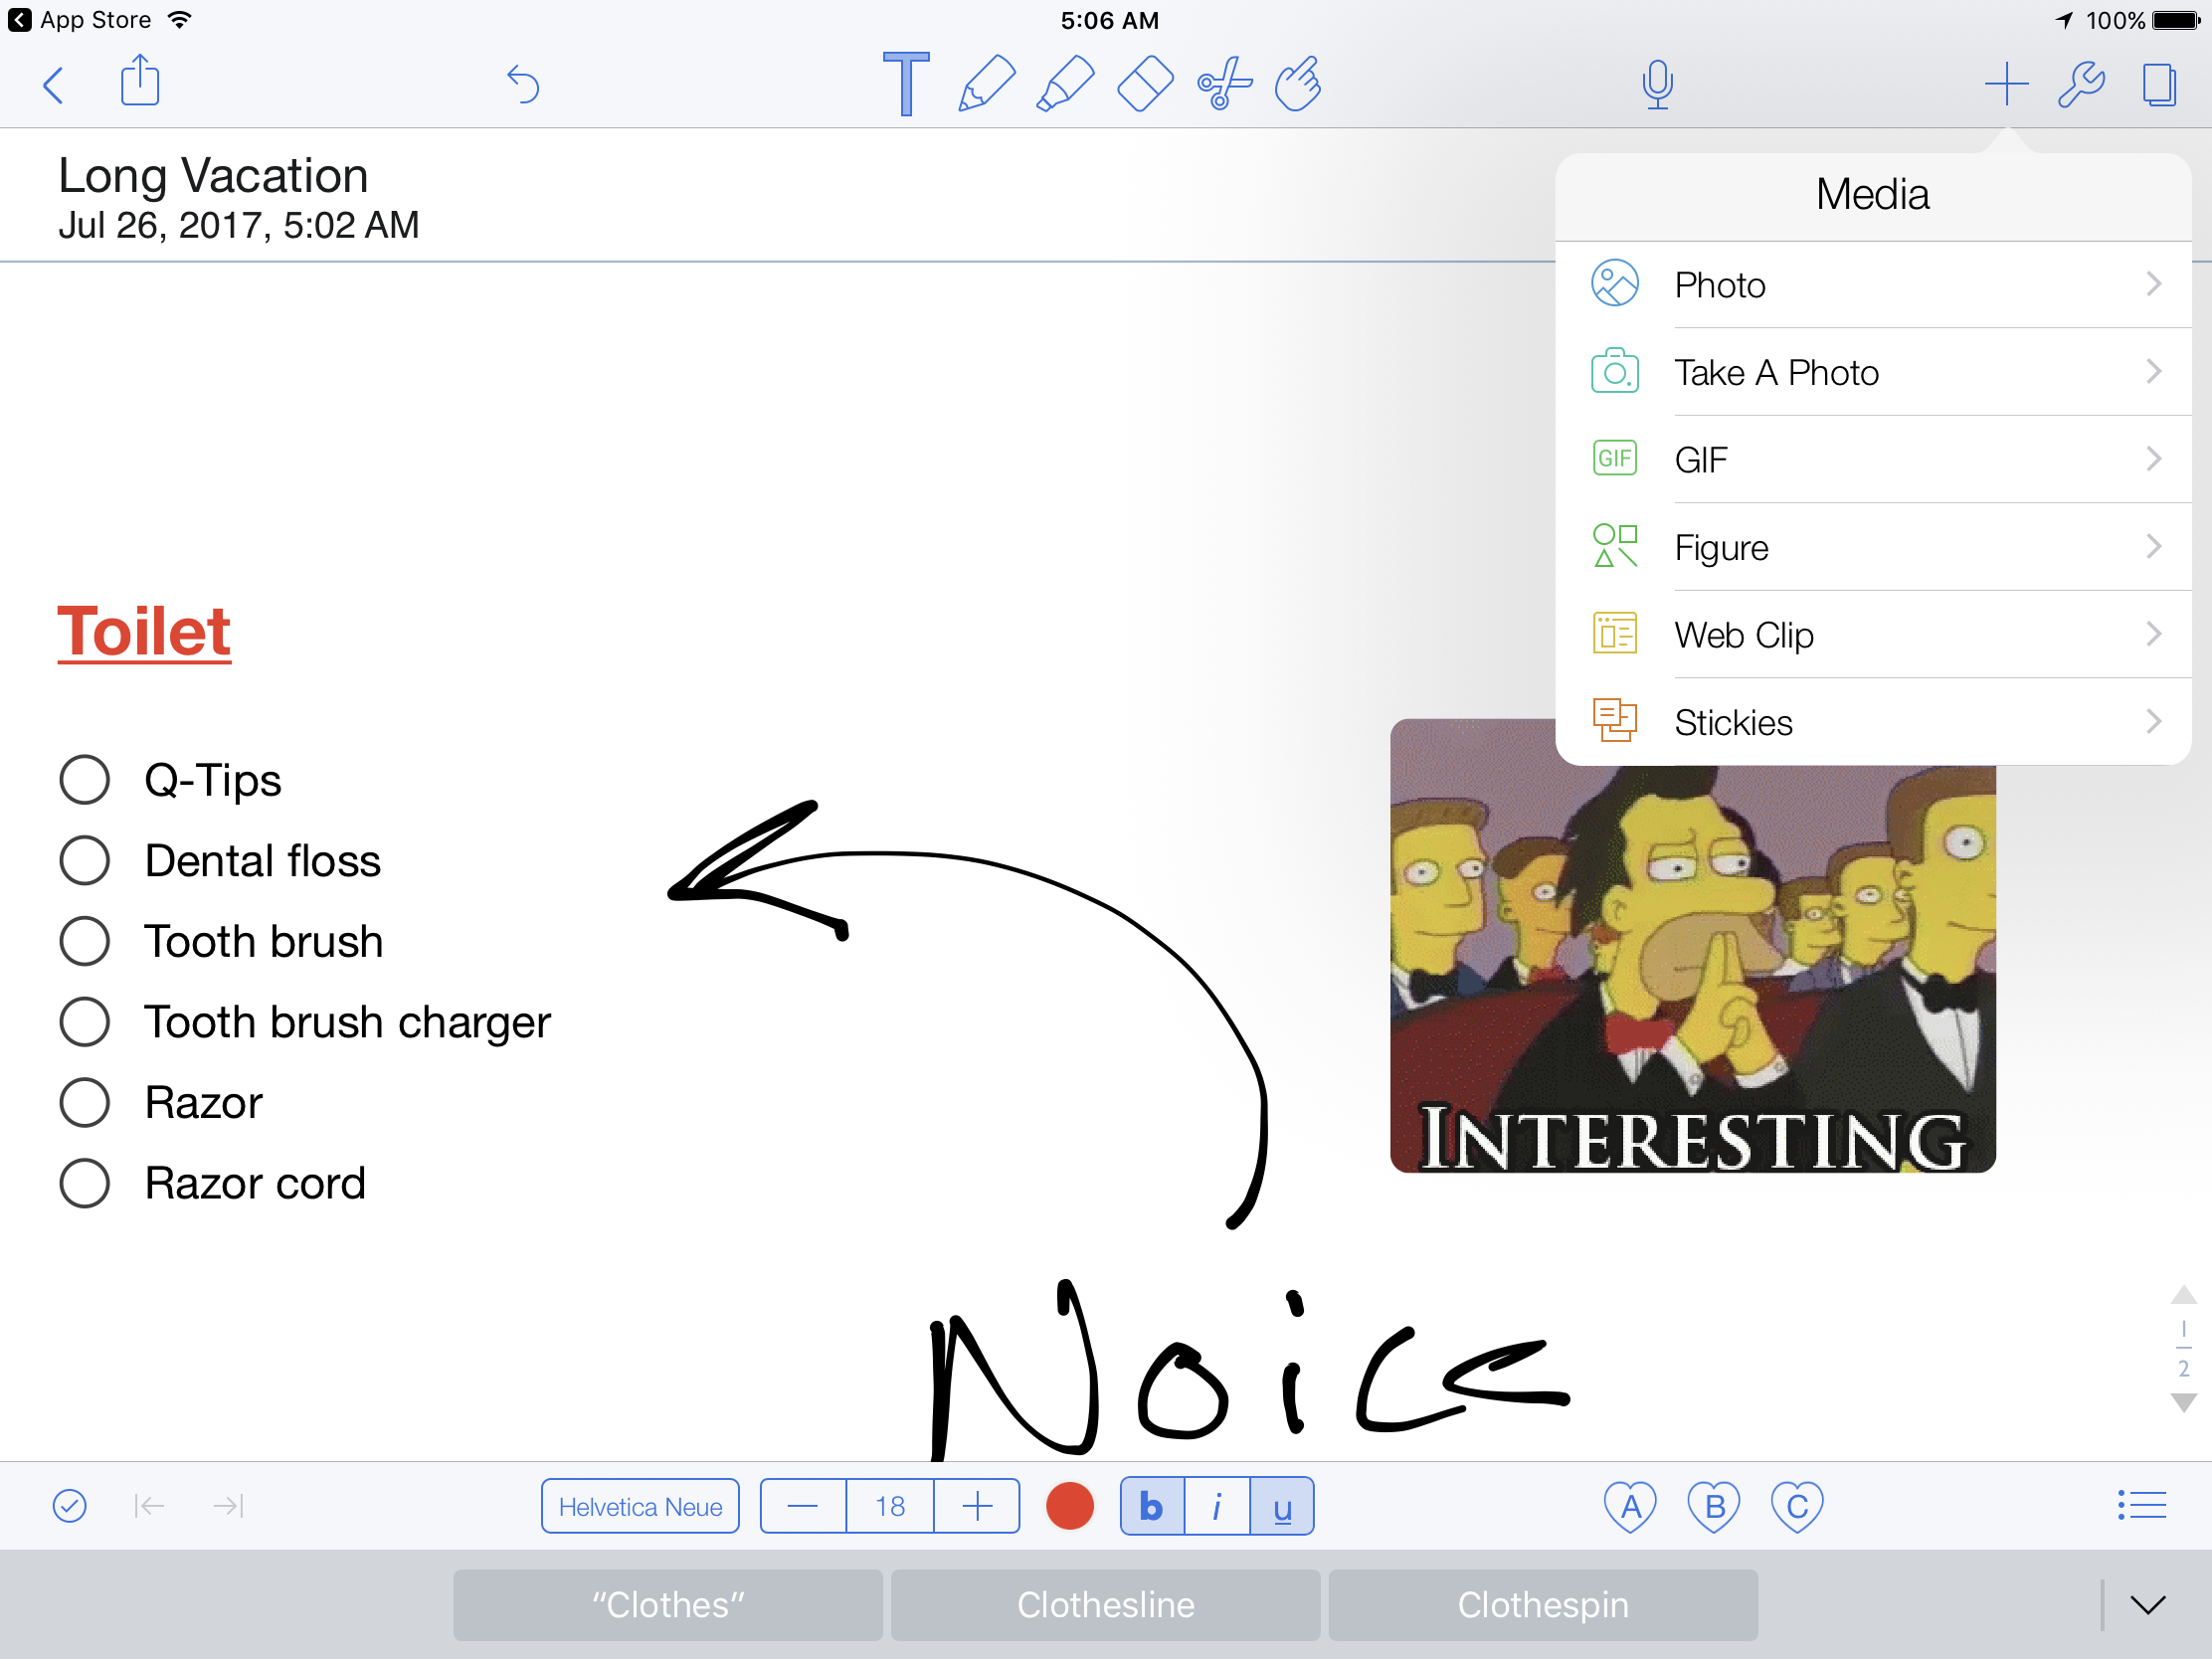Open the list format icon
Viewport: 2212px width, 1659px height.
point(2142,1505)
